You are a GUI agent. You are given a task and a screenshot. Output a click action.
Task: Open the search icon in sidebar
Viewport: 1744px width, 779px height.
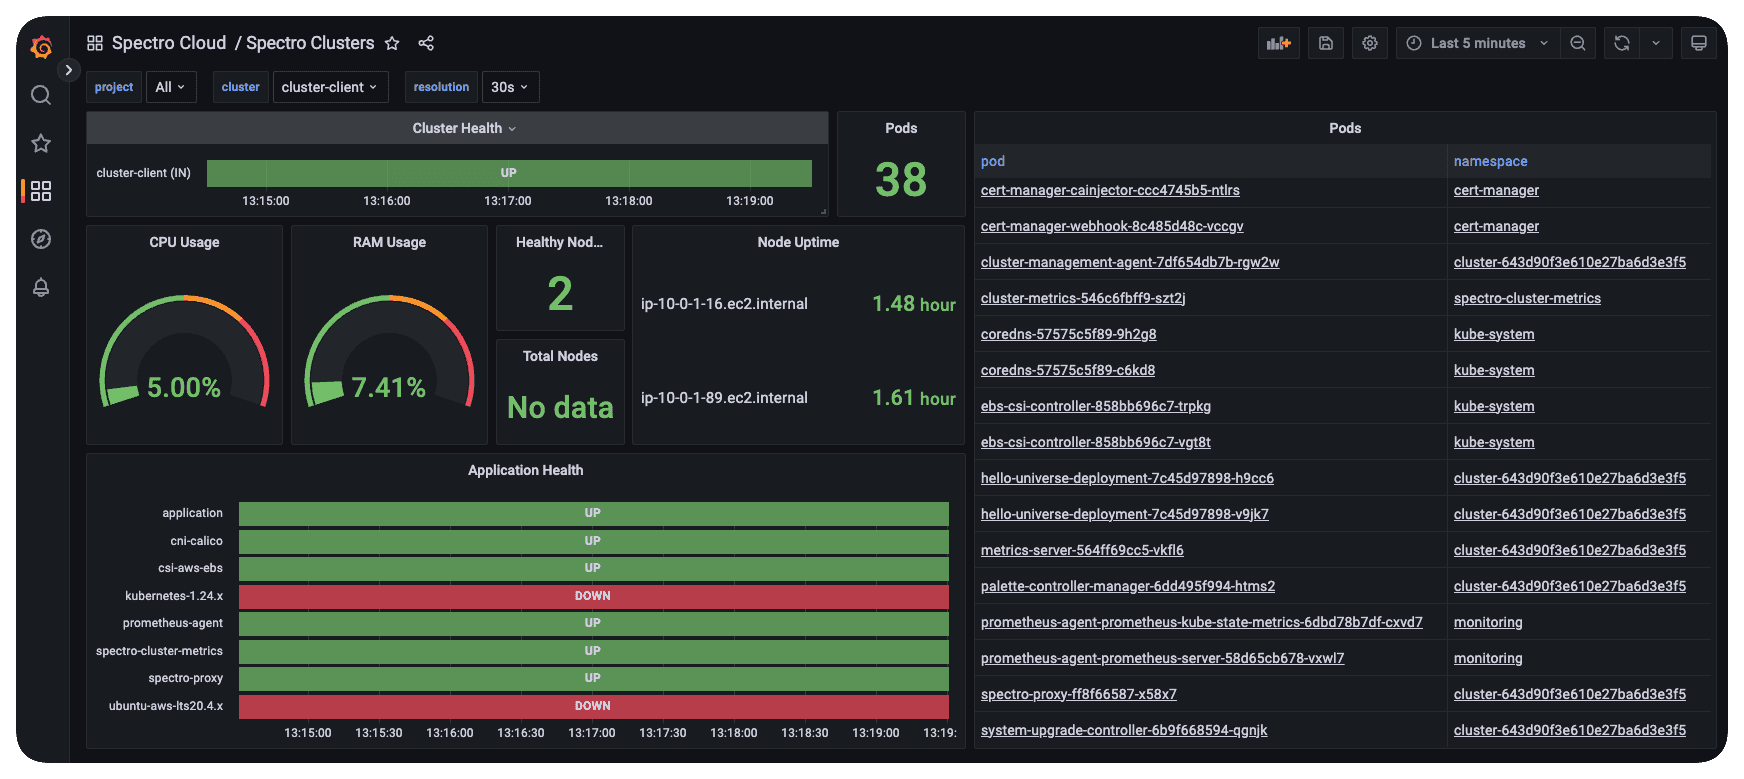(x=41, y=95)
